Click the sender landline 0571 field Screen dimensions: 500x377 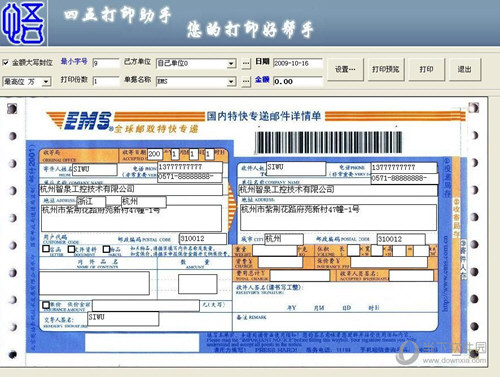point(190,177)
